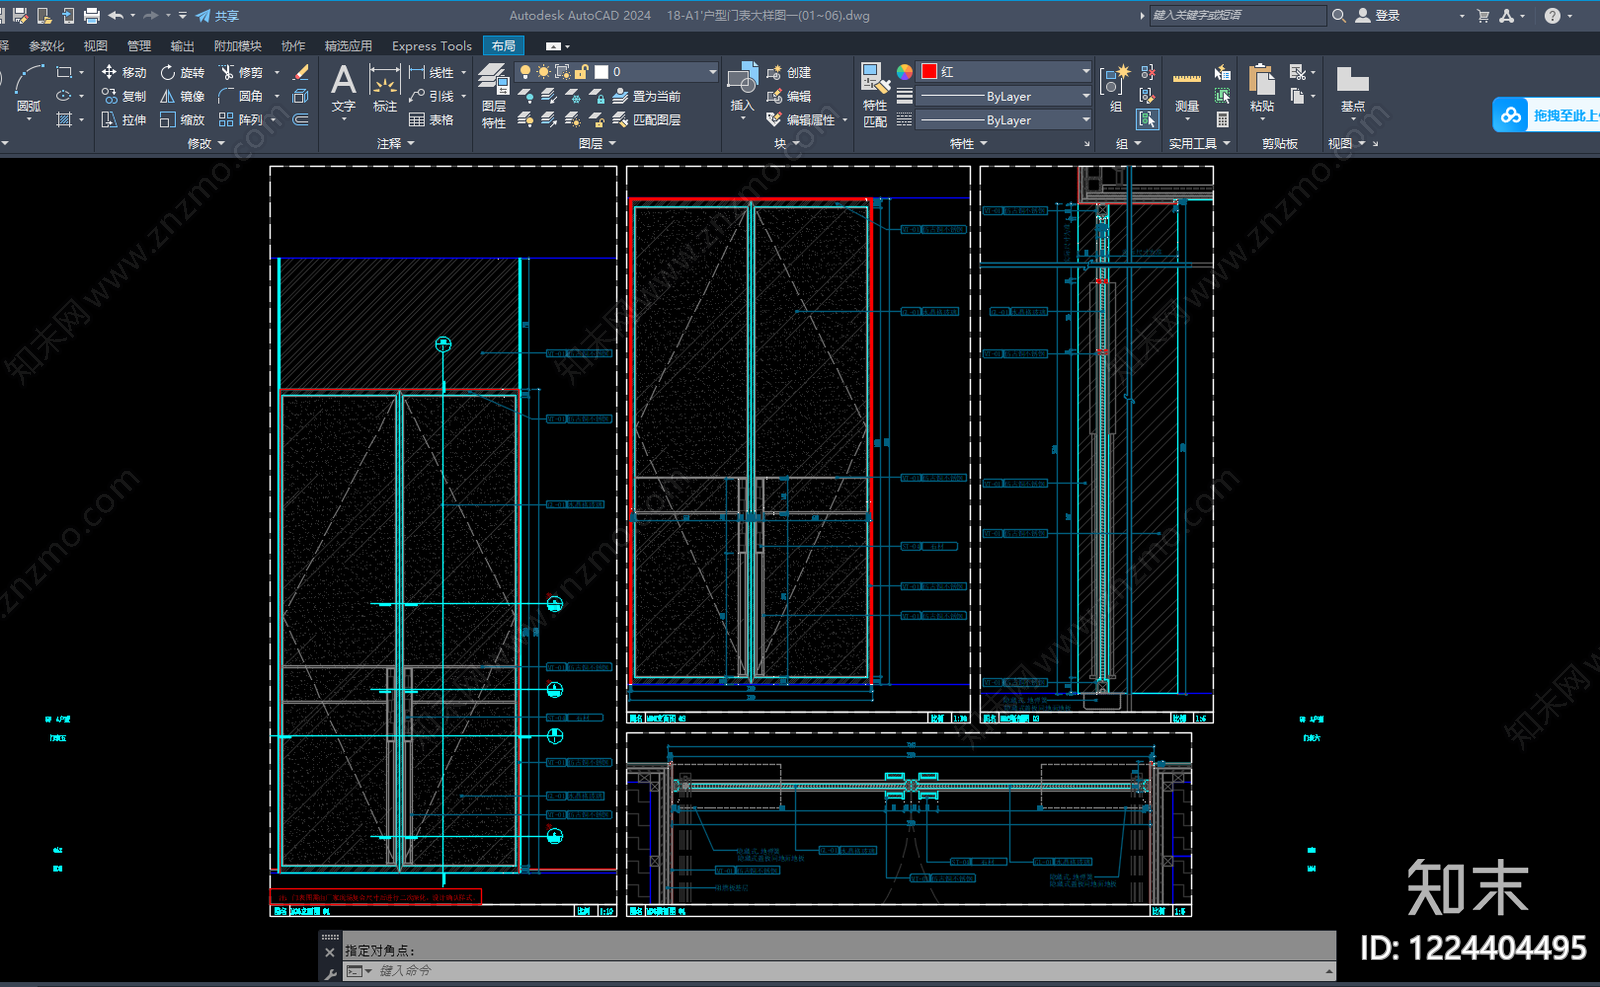The width and height of the screenshot is (1600, 987).
Task: Open the object color dropdown showing 红
Action: tap(1006, 71)
